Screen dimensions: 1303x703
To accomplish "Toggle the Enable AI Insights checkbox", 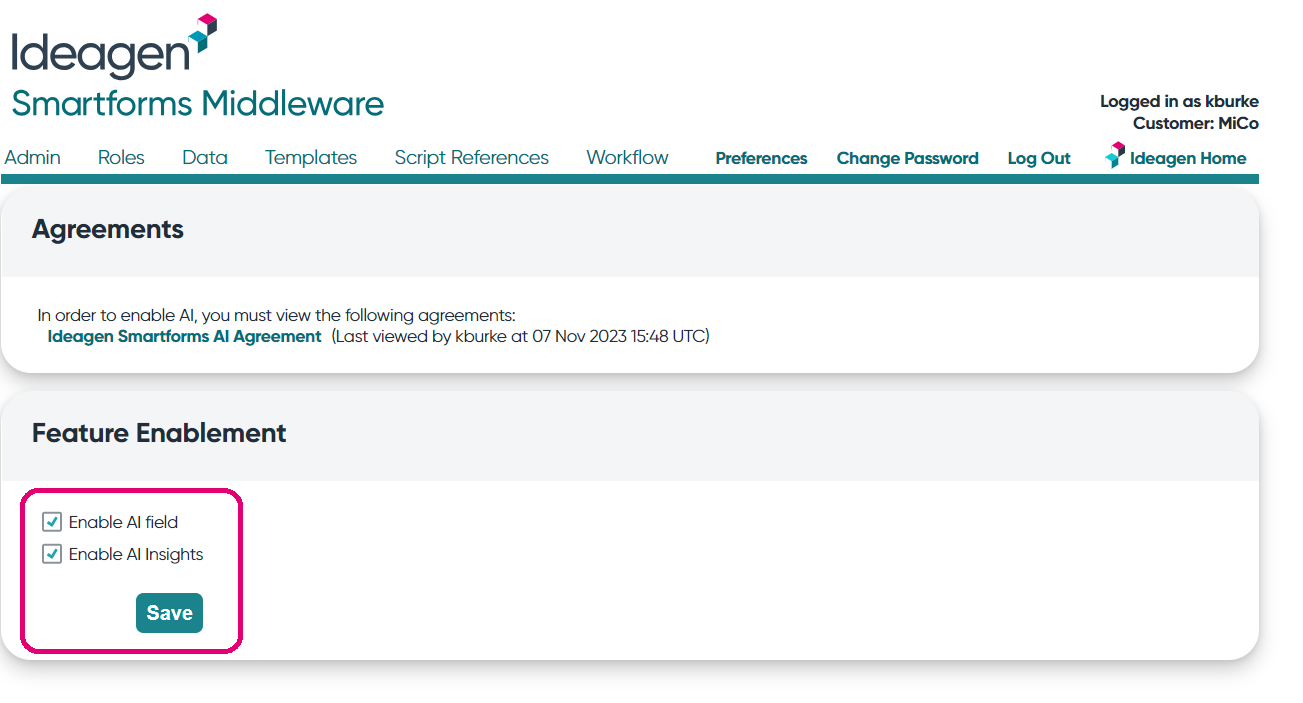I will pos(52,554).
